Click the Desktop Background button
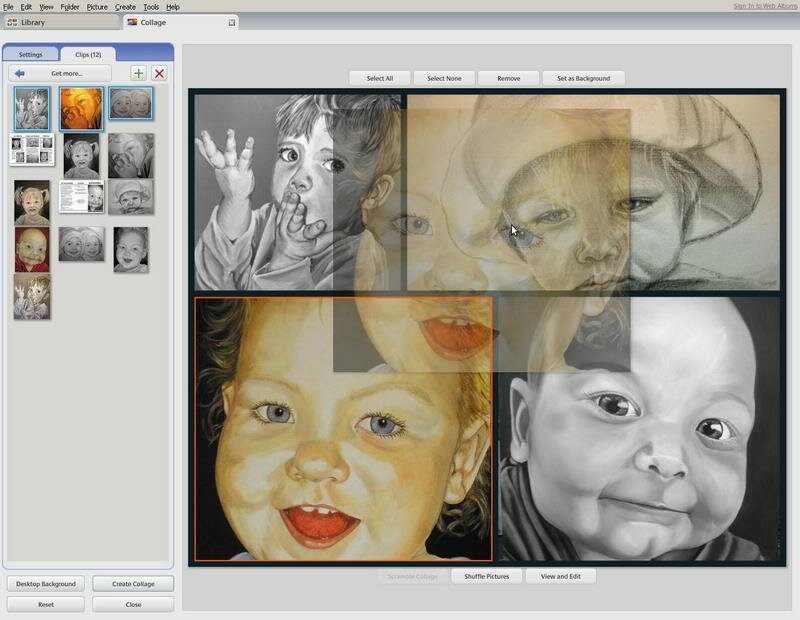 point(46,584)
